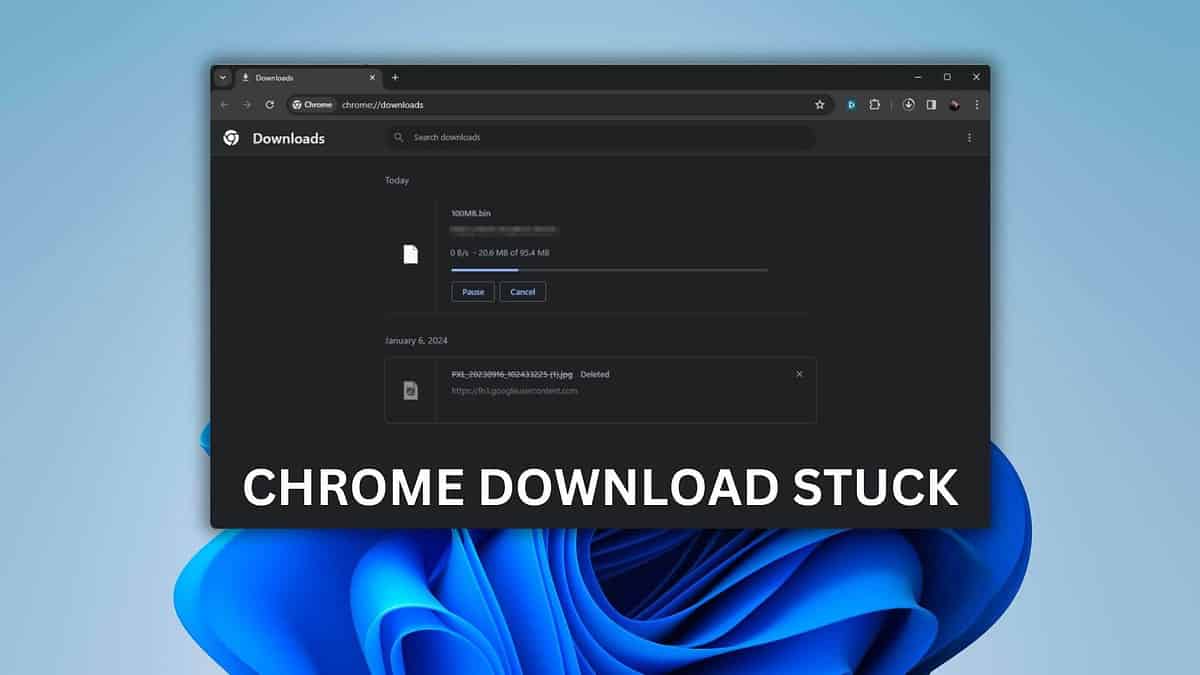Screen dimensions: 1200x675
Task: Open the tab search chevron
Action: pos(222,77)
